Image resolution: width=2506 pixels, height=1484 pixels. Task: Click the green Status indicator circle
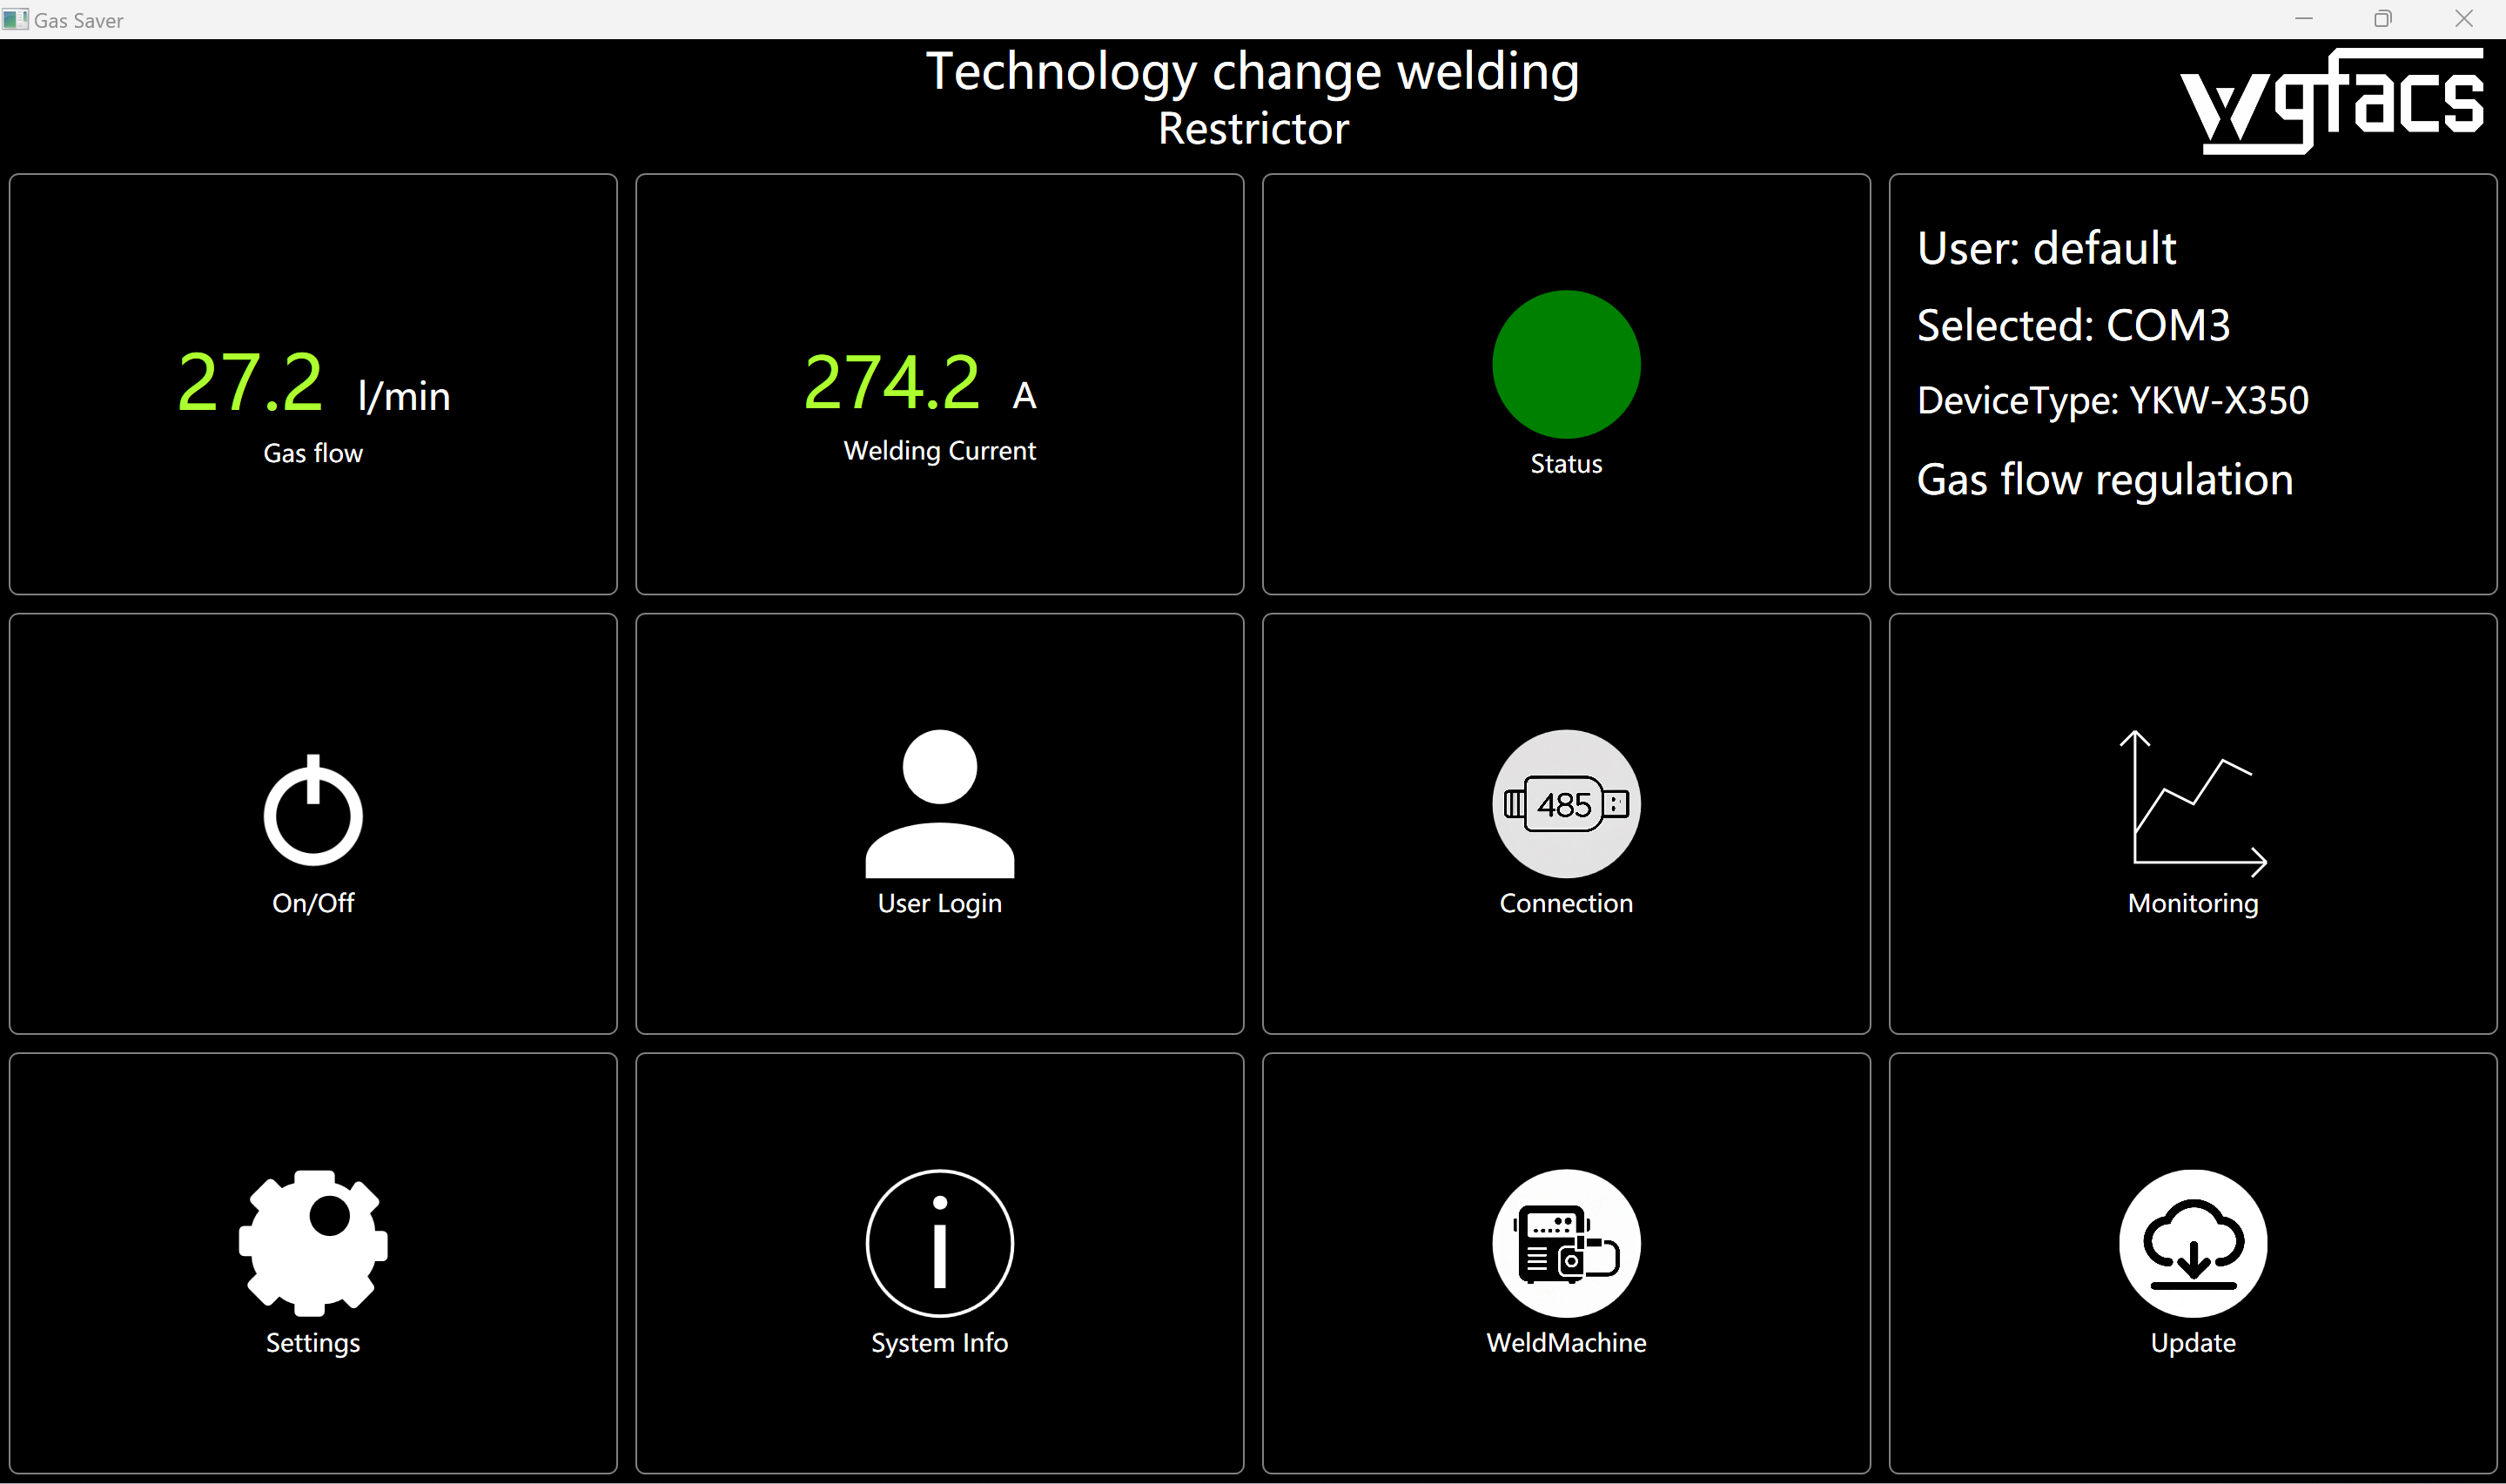point(1565,364)
